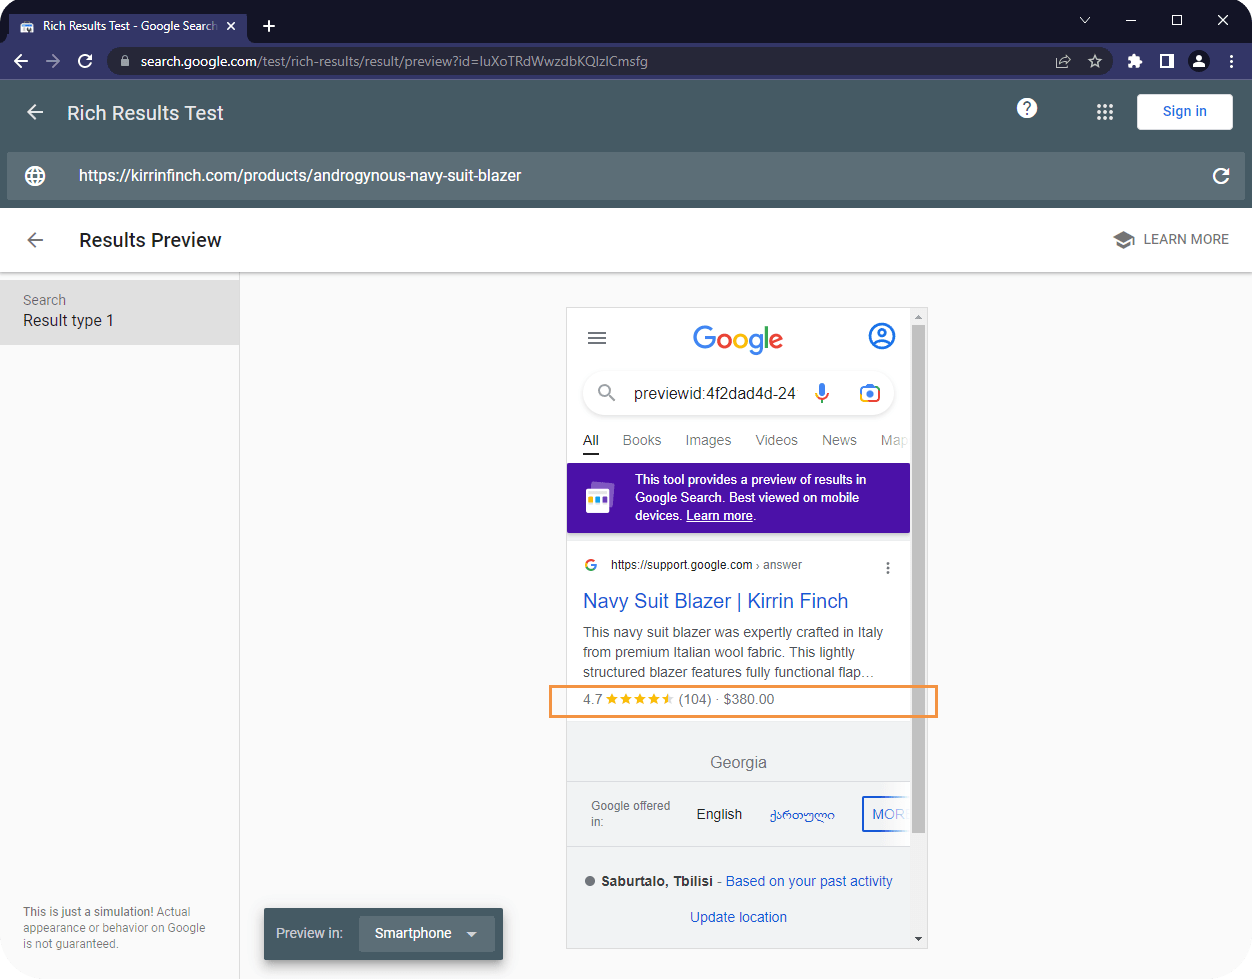Click the back arrow beside Rich Results Test title
This screenshot has width=1252, height=979.
click(x=35, y=112)
